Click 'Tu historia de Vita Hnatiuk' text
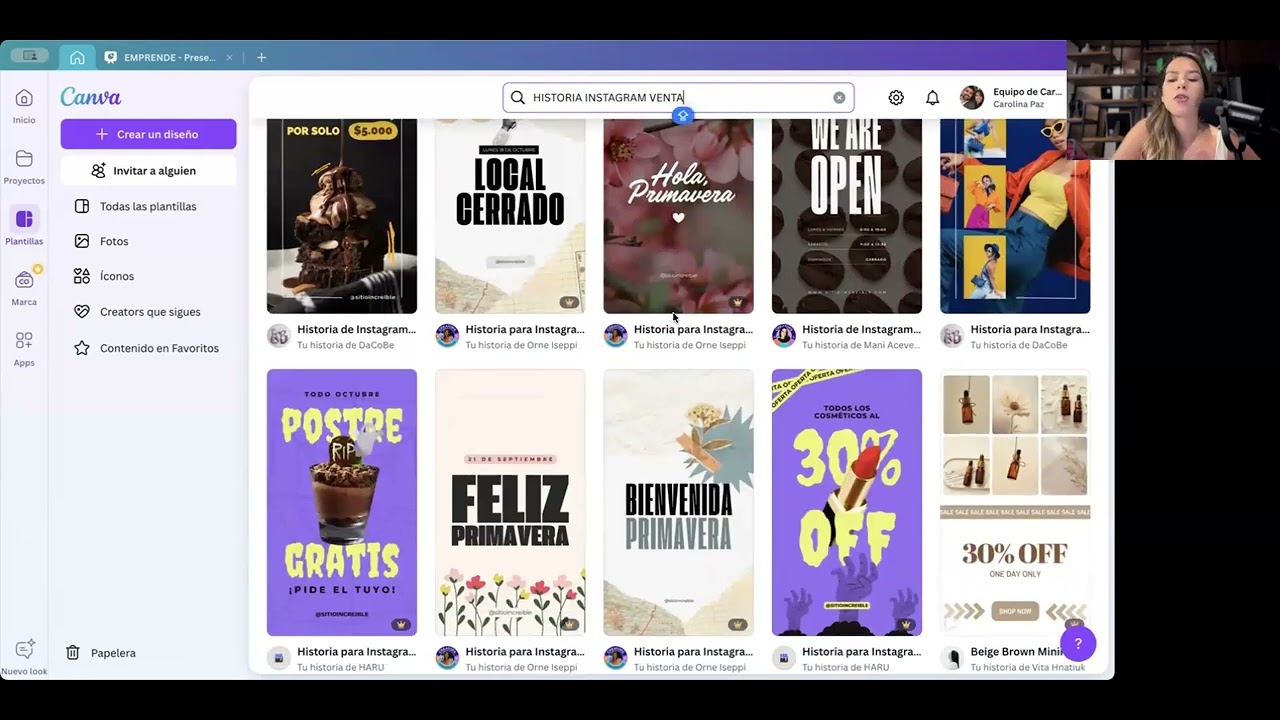The width and height of the screenshot is (1280, 720). (1027, 667)
